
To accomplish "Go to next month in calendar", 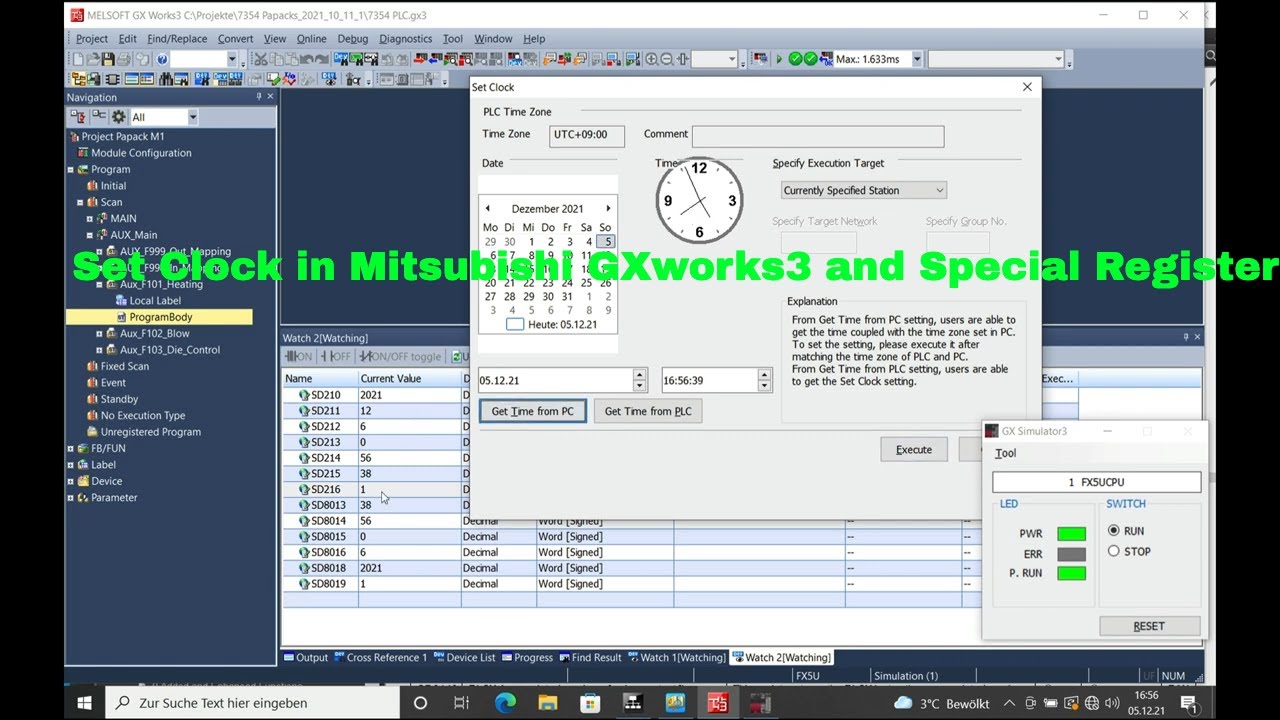I will pos(608,208).
